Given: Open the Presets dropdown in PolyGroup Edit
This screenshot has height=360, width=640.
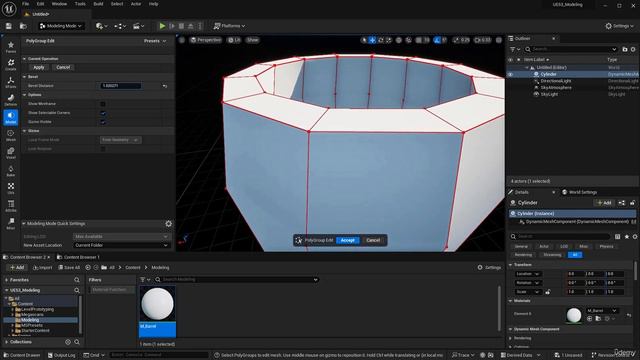Looking at the screenshot, I should coord(155,41).
